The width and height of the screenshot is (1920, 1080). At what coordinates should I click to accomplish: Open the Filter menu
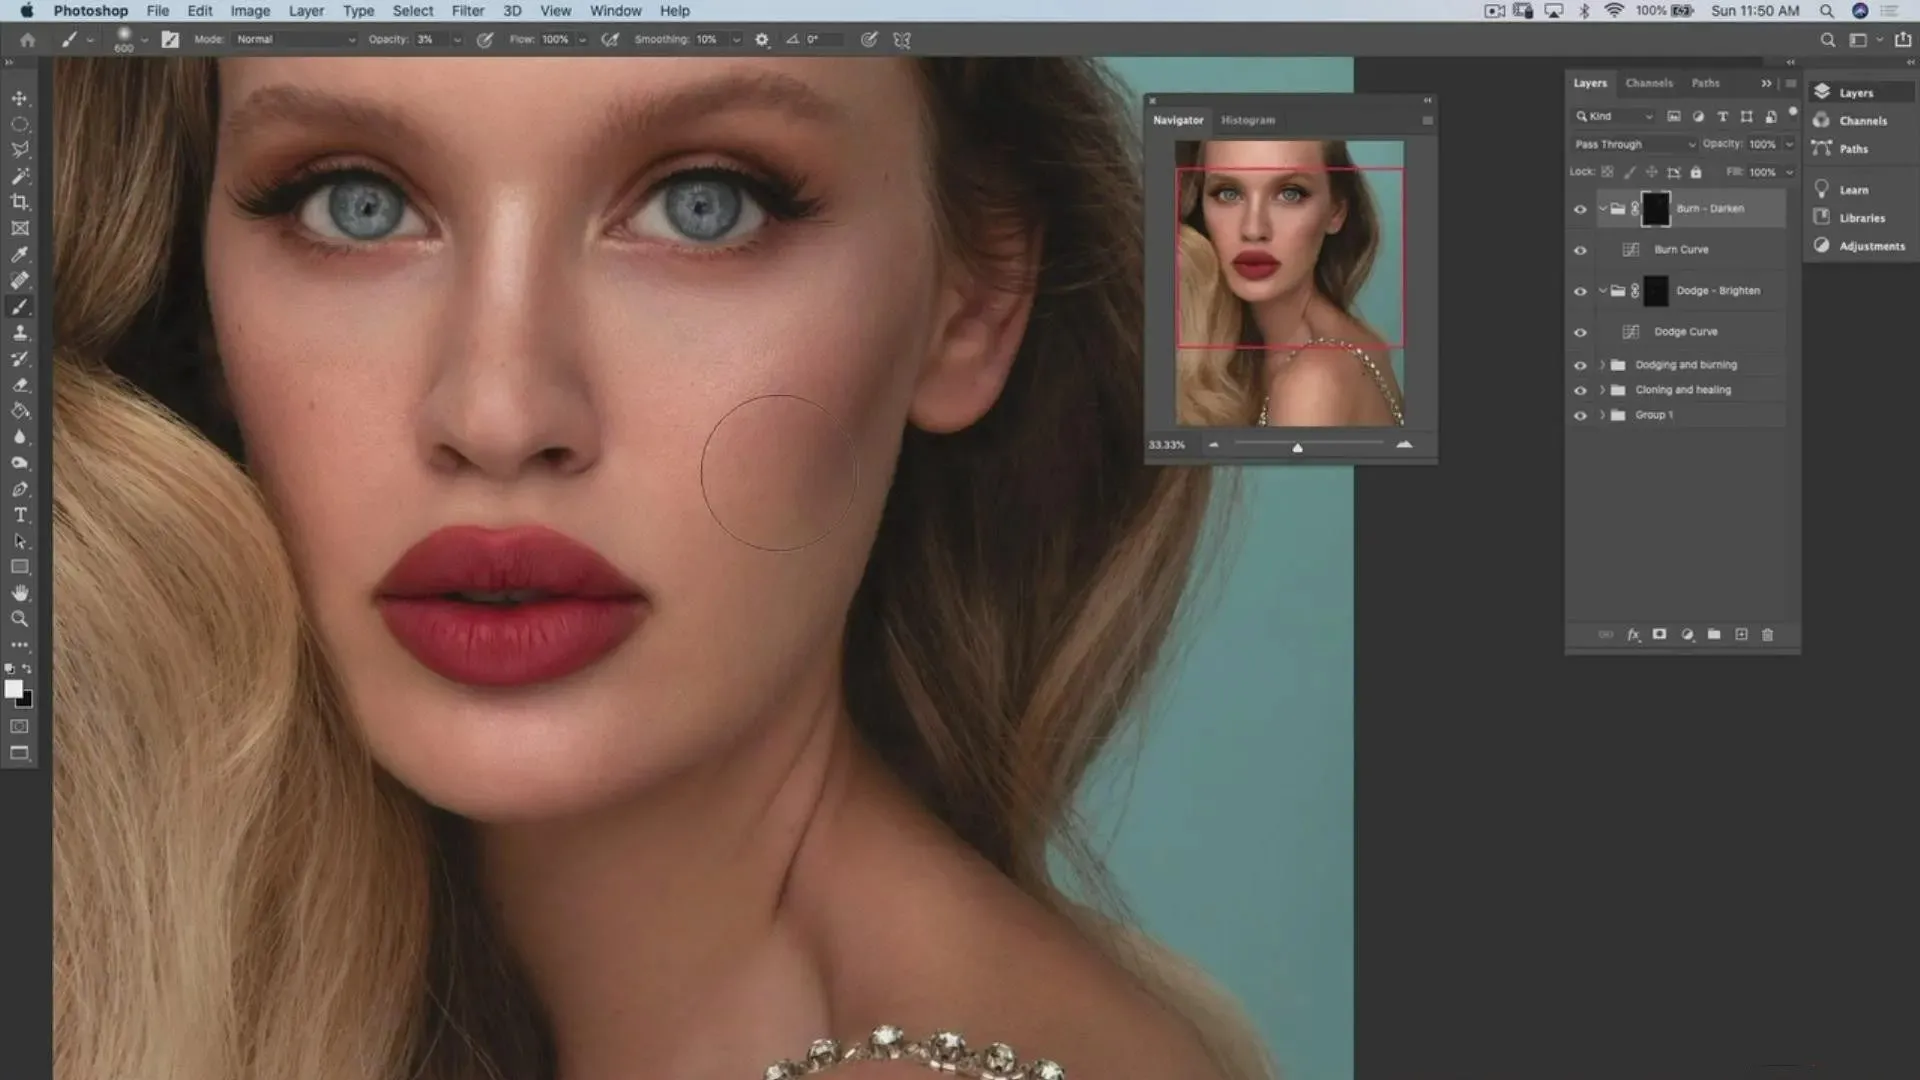click(x=467, y=11)
